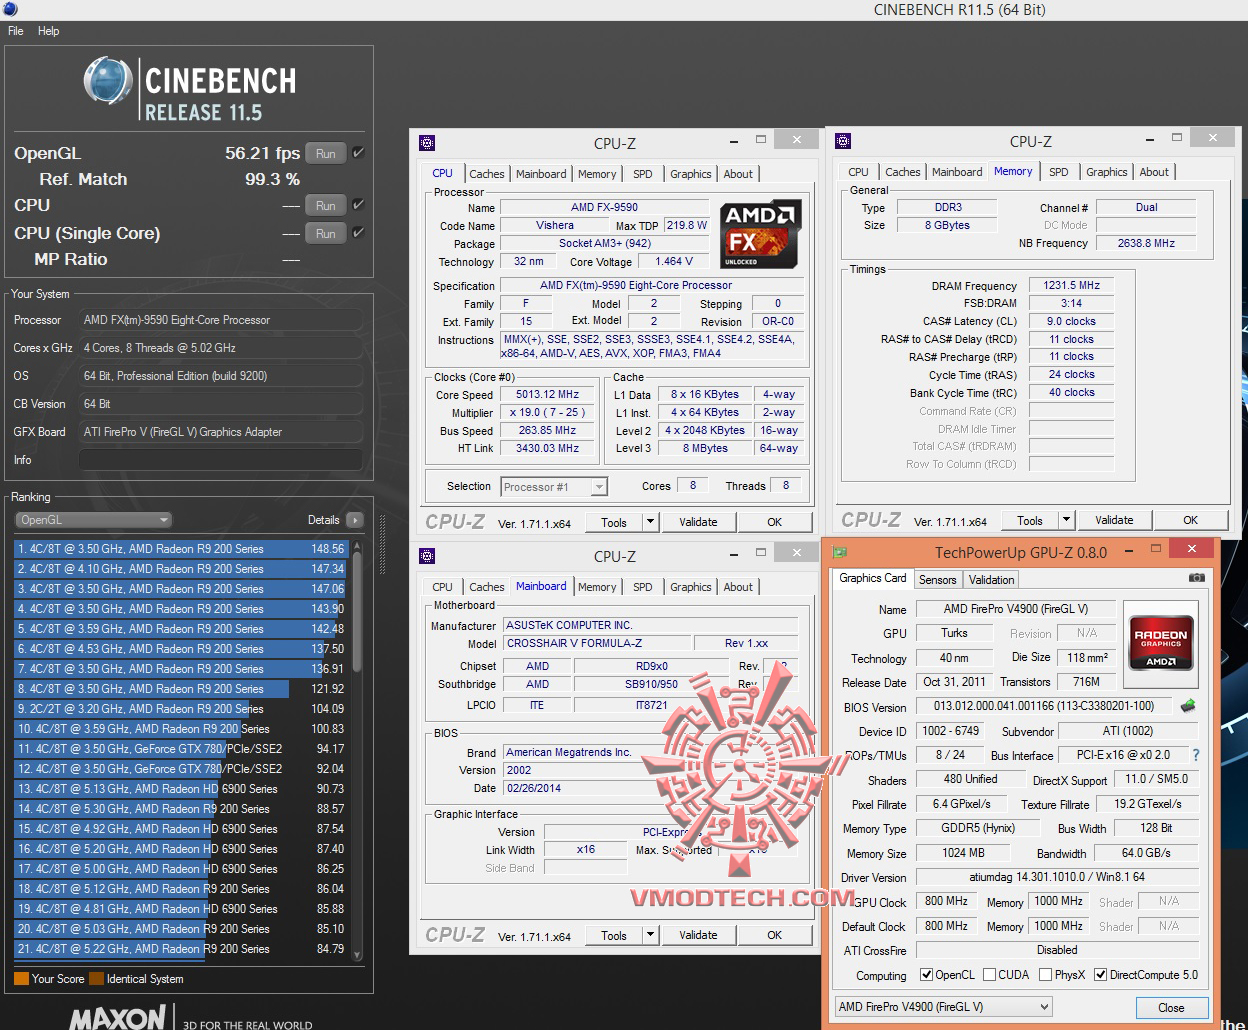This screenshot has height=1030, width=1248.
Task: Click the Memory Type DDR3 field
Action: (x=948, y=207)
